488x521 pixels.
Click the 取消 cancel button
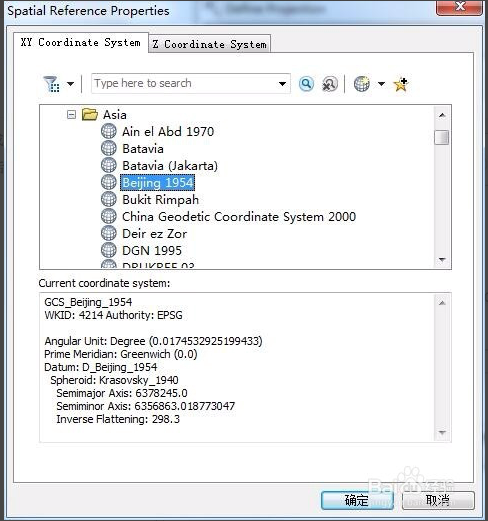(x=438, y=500)
